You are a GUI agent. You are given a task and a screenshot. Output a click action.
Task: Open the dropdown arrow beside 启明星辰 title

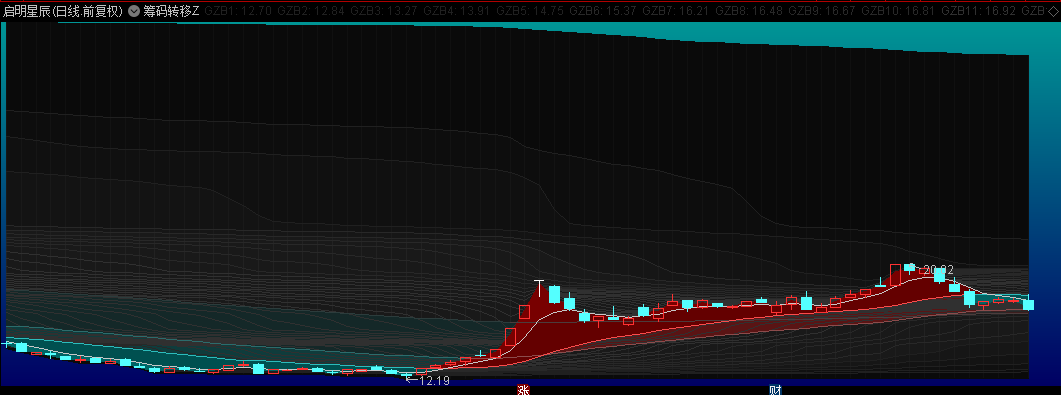[x=133, y=11]
